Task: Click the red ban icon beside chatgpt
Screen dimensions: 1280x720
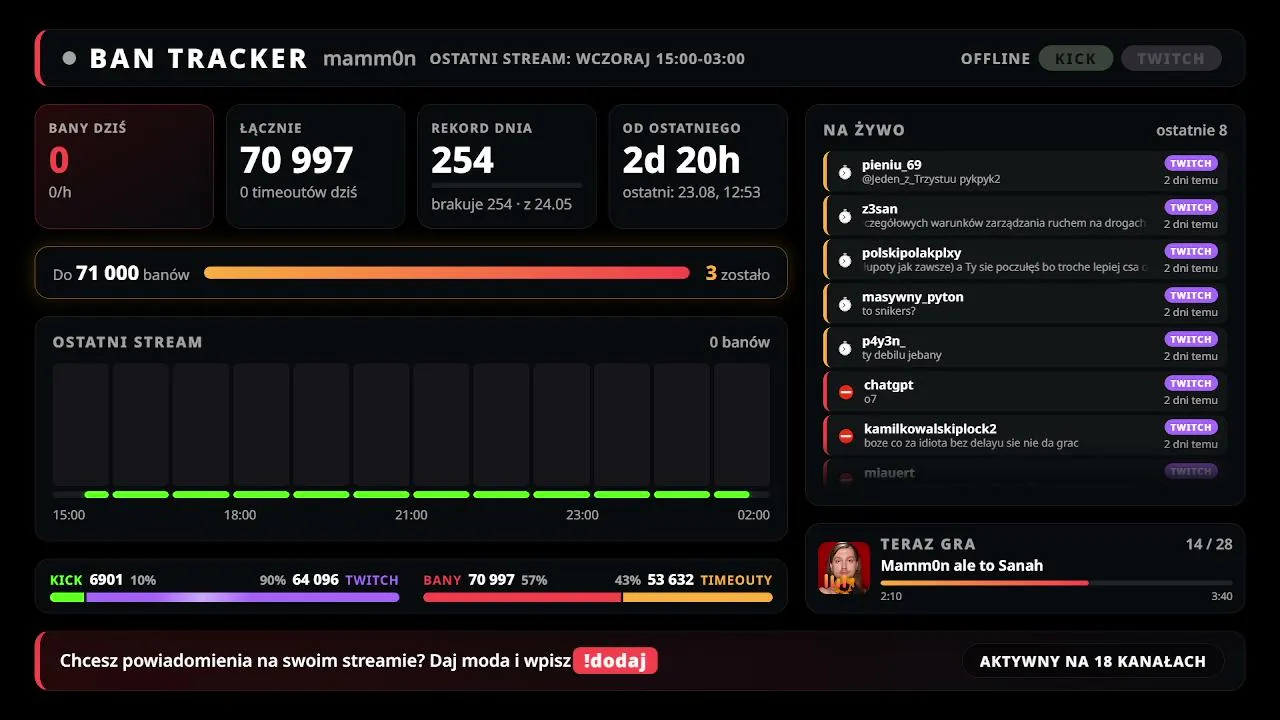Action: (x=846, y=392)
